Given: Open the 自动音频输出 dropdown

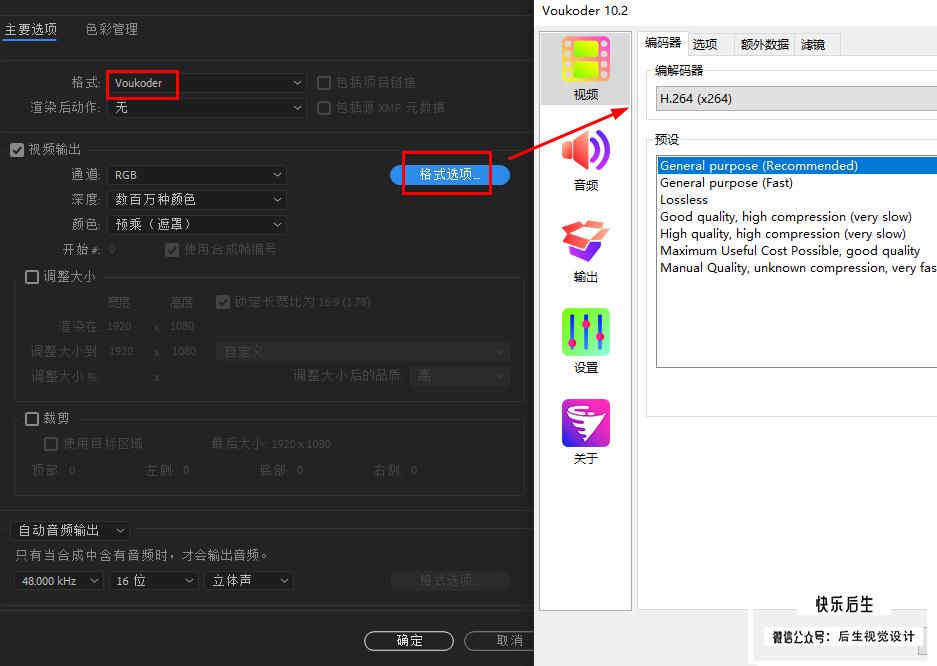Looking at the screenshot, I should pos(71,530).
